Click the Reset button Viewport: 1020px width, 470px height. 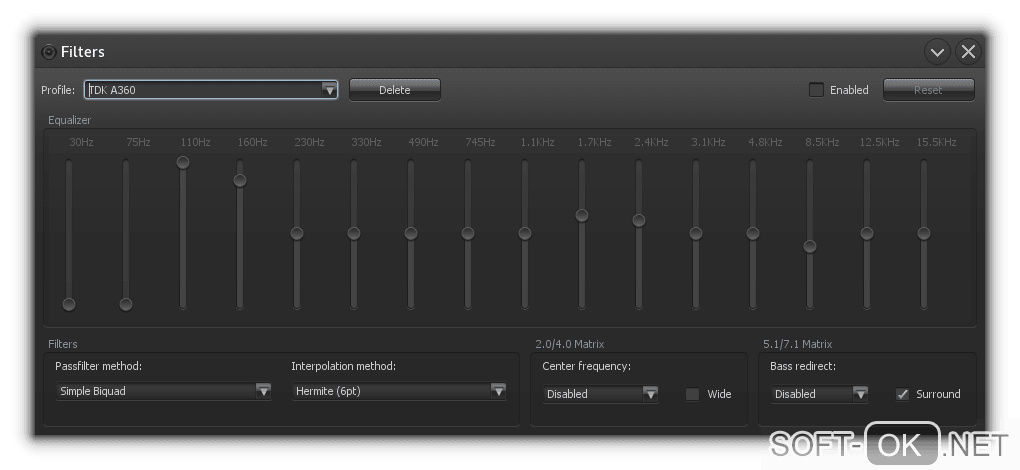click(928, 90)
